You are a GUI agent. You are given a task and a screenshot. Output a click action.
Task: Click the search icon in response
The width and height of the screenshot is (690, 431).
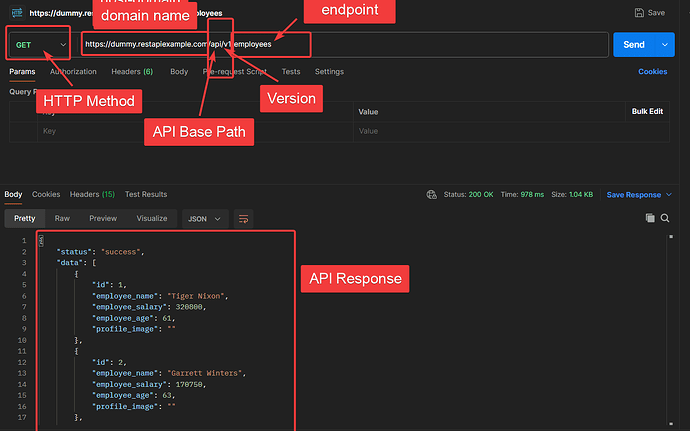click(665, 218)
